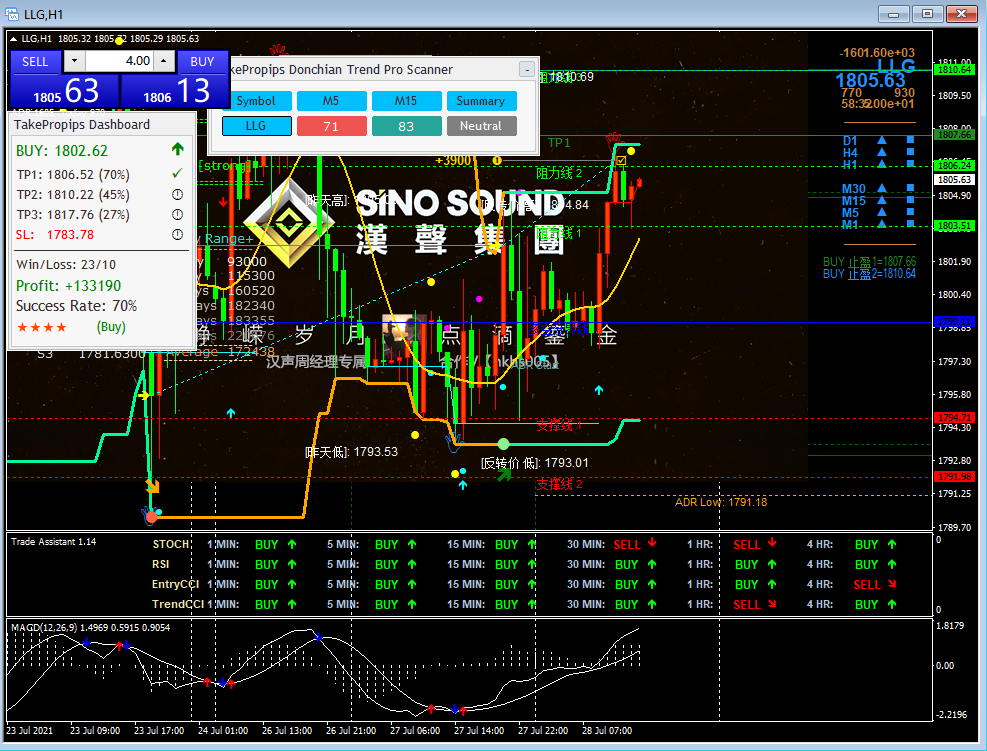
Task: Click the 1803.51 green price label
Action: (954, 225)
